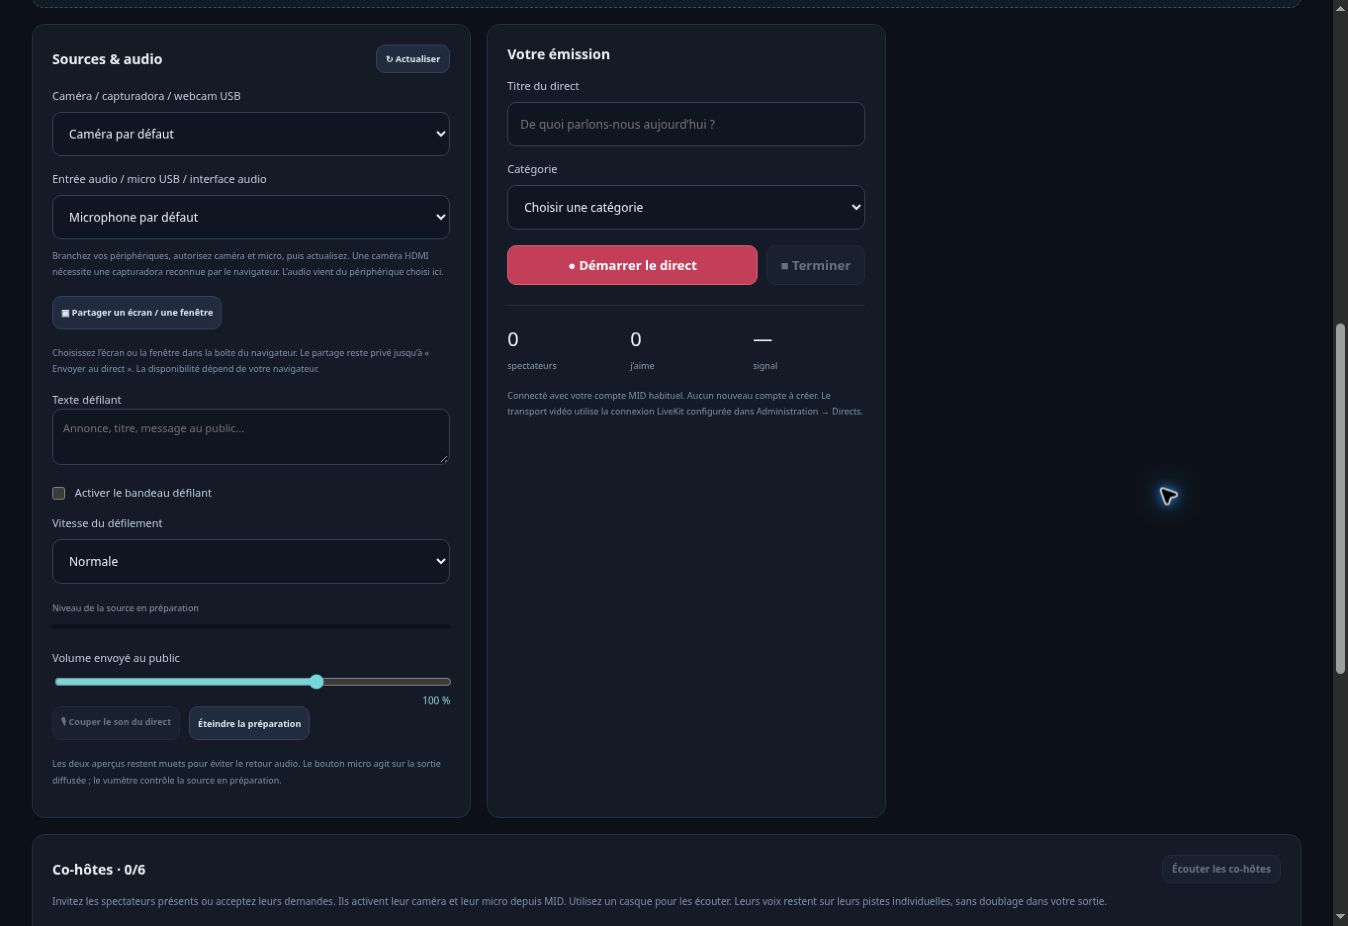
Task: Click the Sources & audio heading
Action: pyautogui.click(x=107, y=59)
